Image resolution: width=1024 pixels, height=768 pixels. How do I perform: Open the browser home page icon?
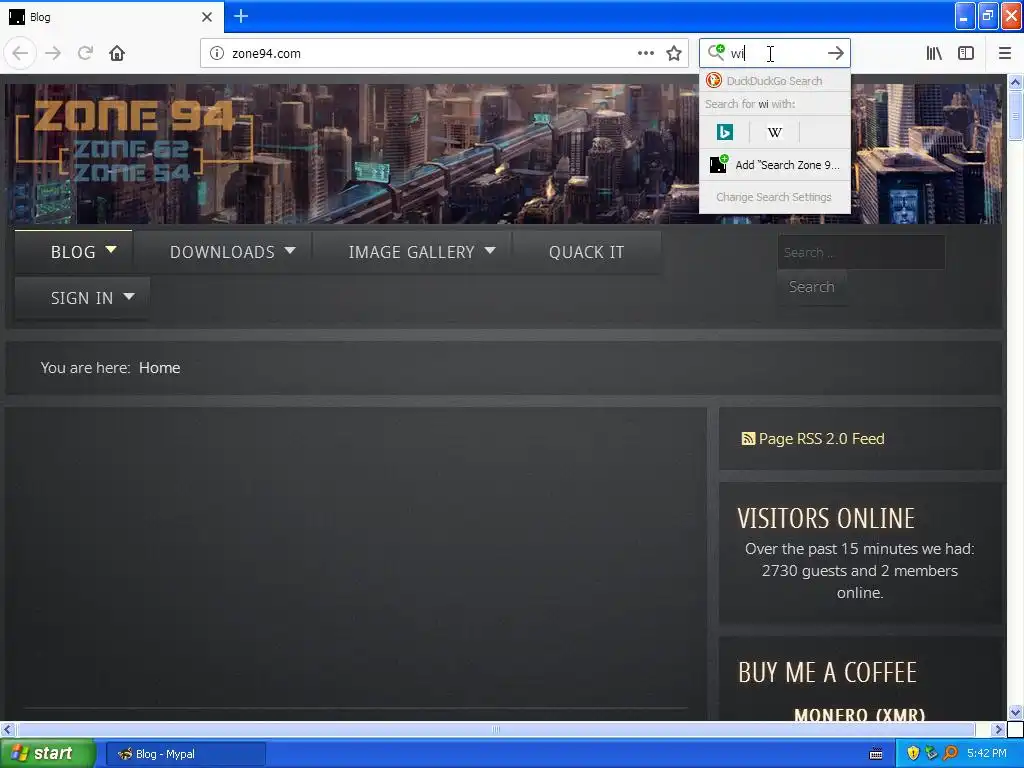117,53
